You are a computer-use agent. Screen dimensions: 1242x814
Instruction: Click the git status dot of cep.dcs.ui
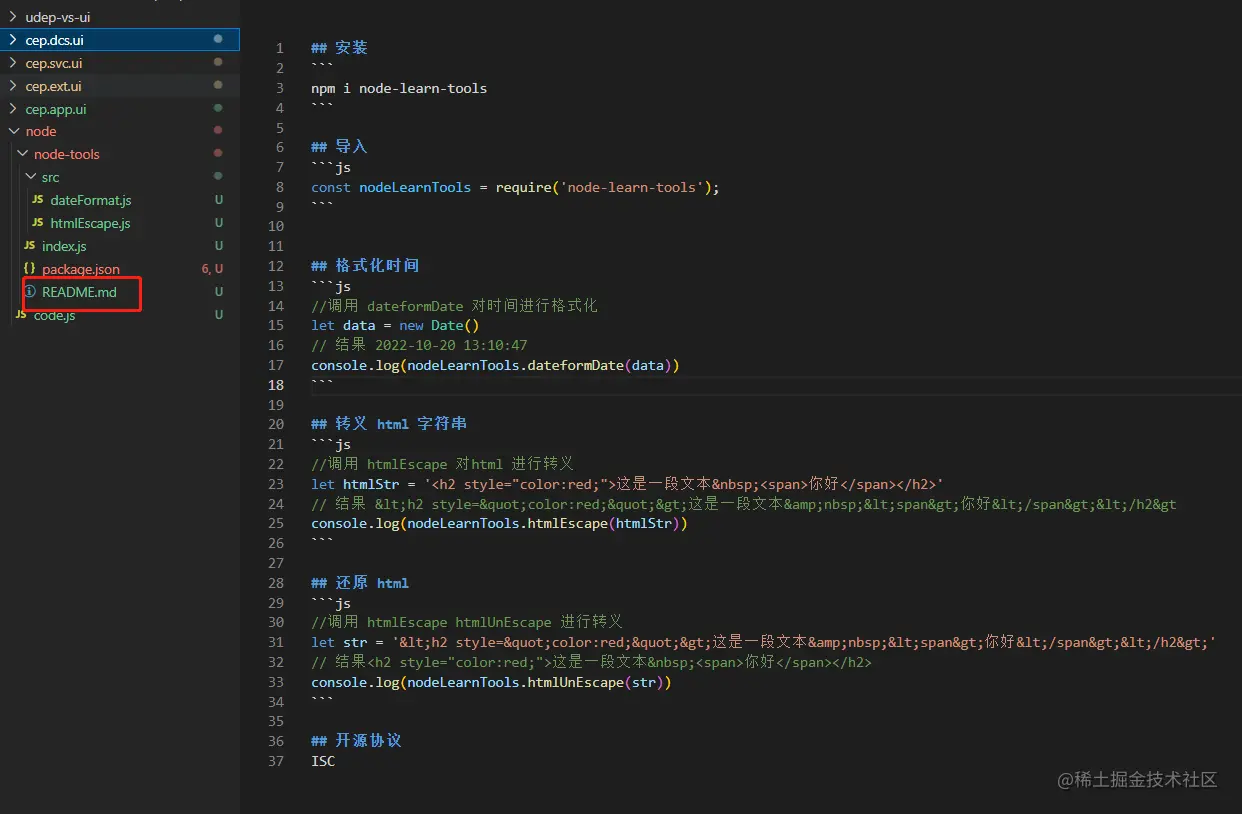[218, 40]
